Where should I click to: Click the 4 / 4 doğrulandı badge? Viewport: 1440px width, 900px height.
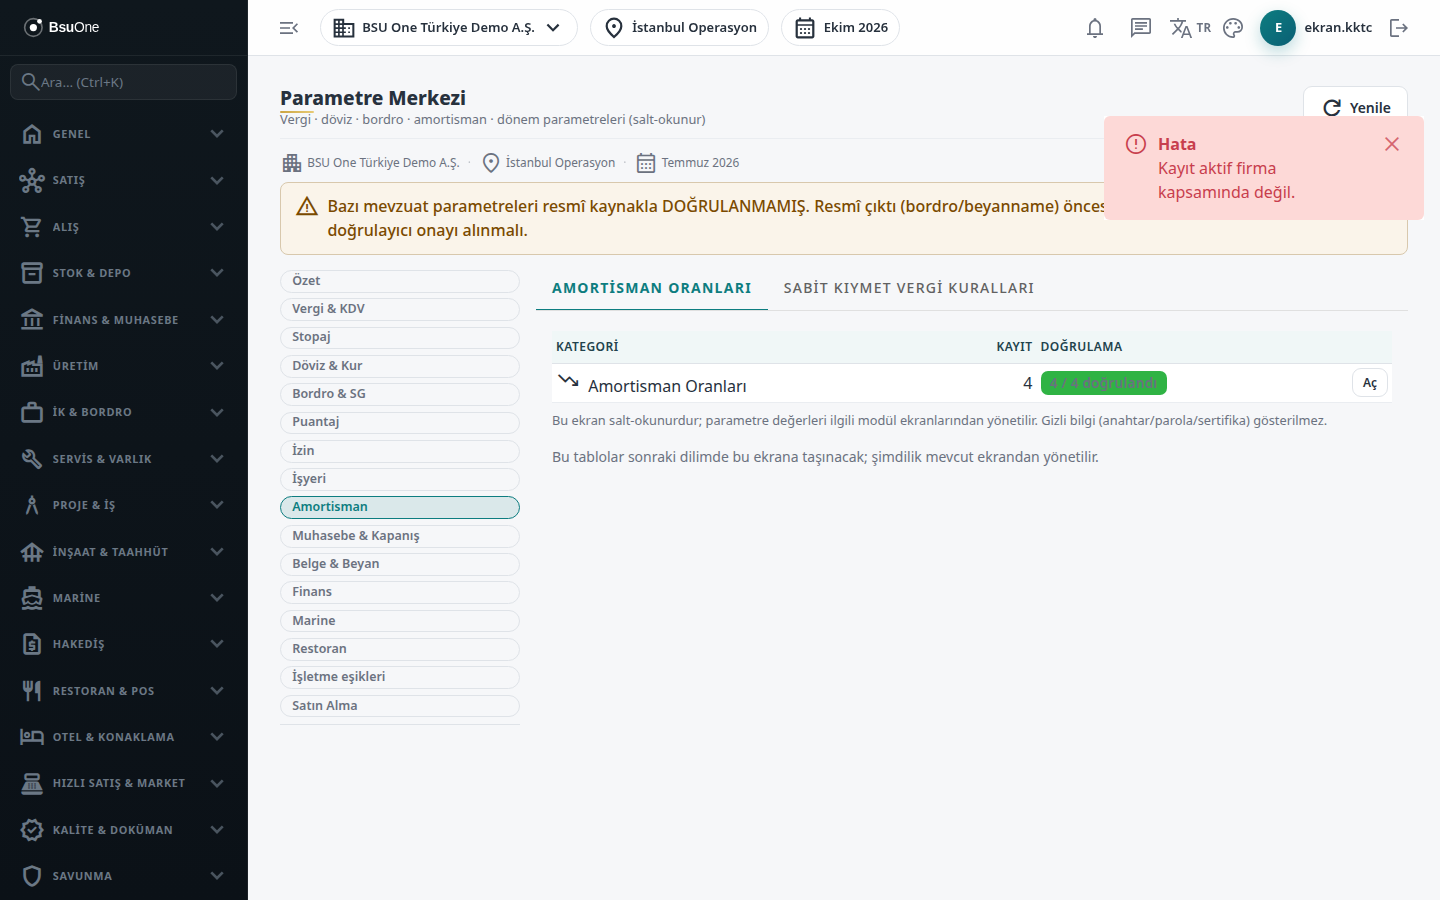pyautogui.click(x=1104, y=383)
